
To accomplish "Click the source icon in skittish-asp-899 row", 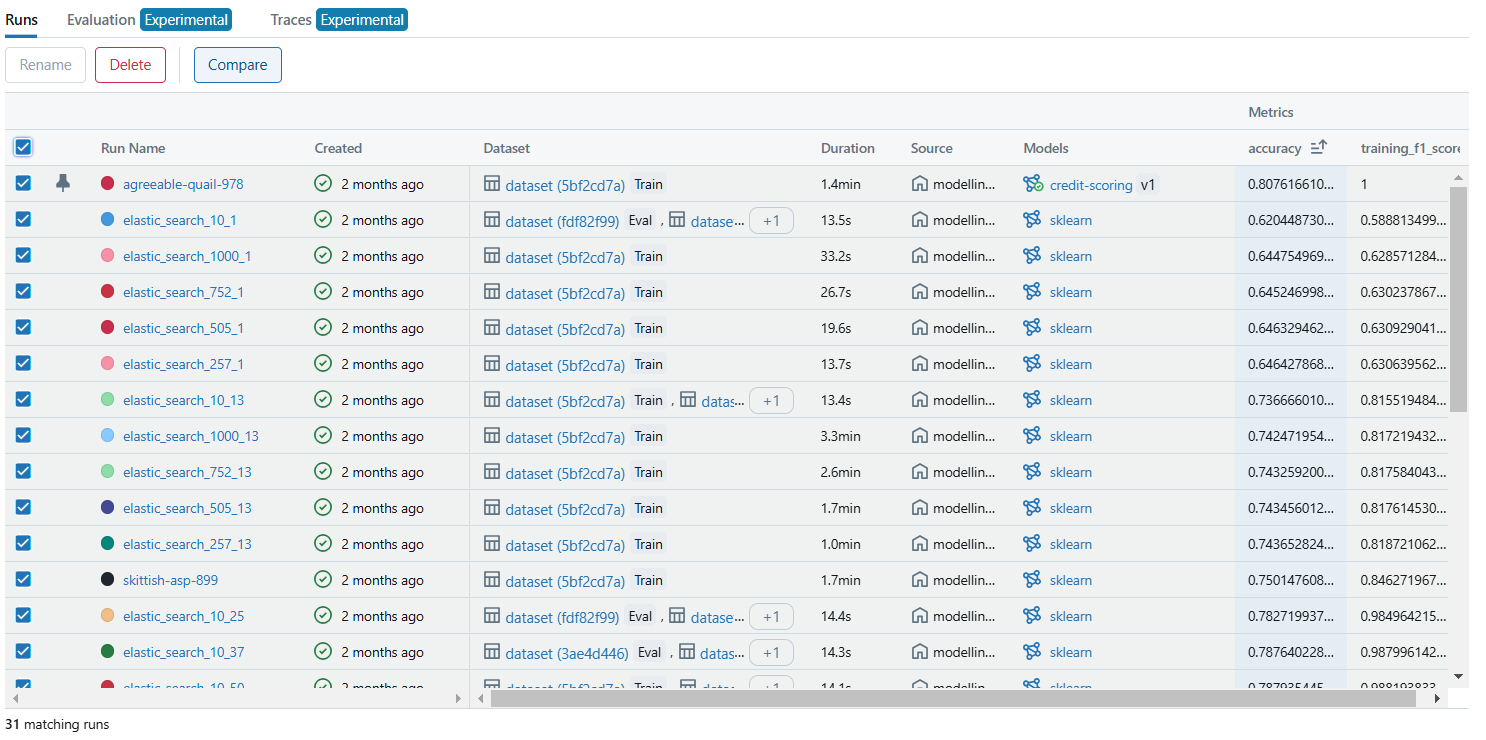I will (920, 580).
